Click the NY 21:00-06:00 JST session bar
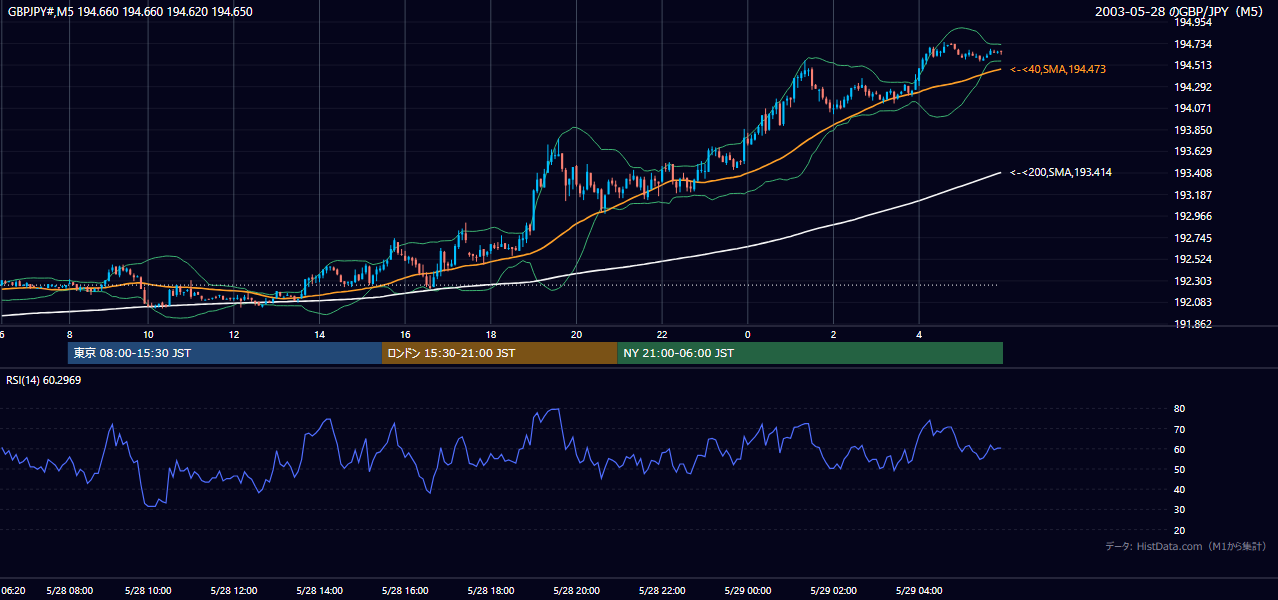This screenshot has width=1278, height=600. pyautogui.click(x=810, y=353)
